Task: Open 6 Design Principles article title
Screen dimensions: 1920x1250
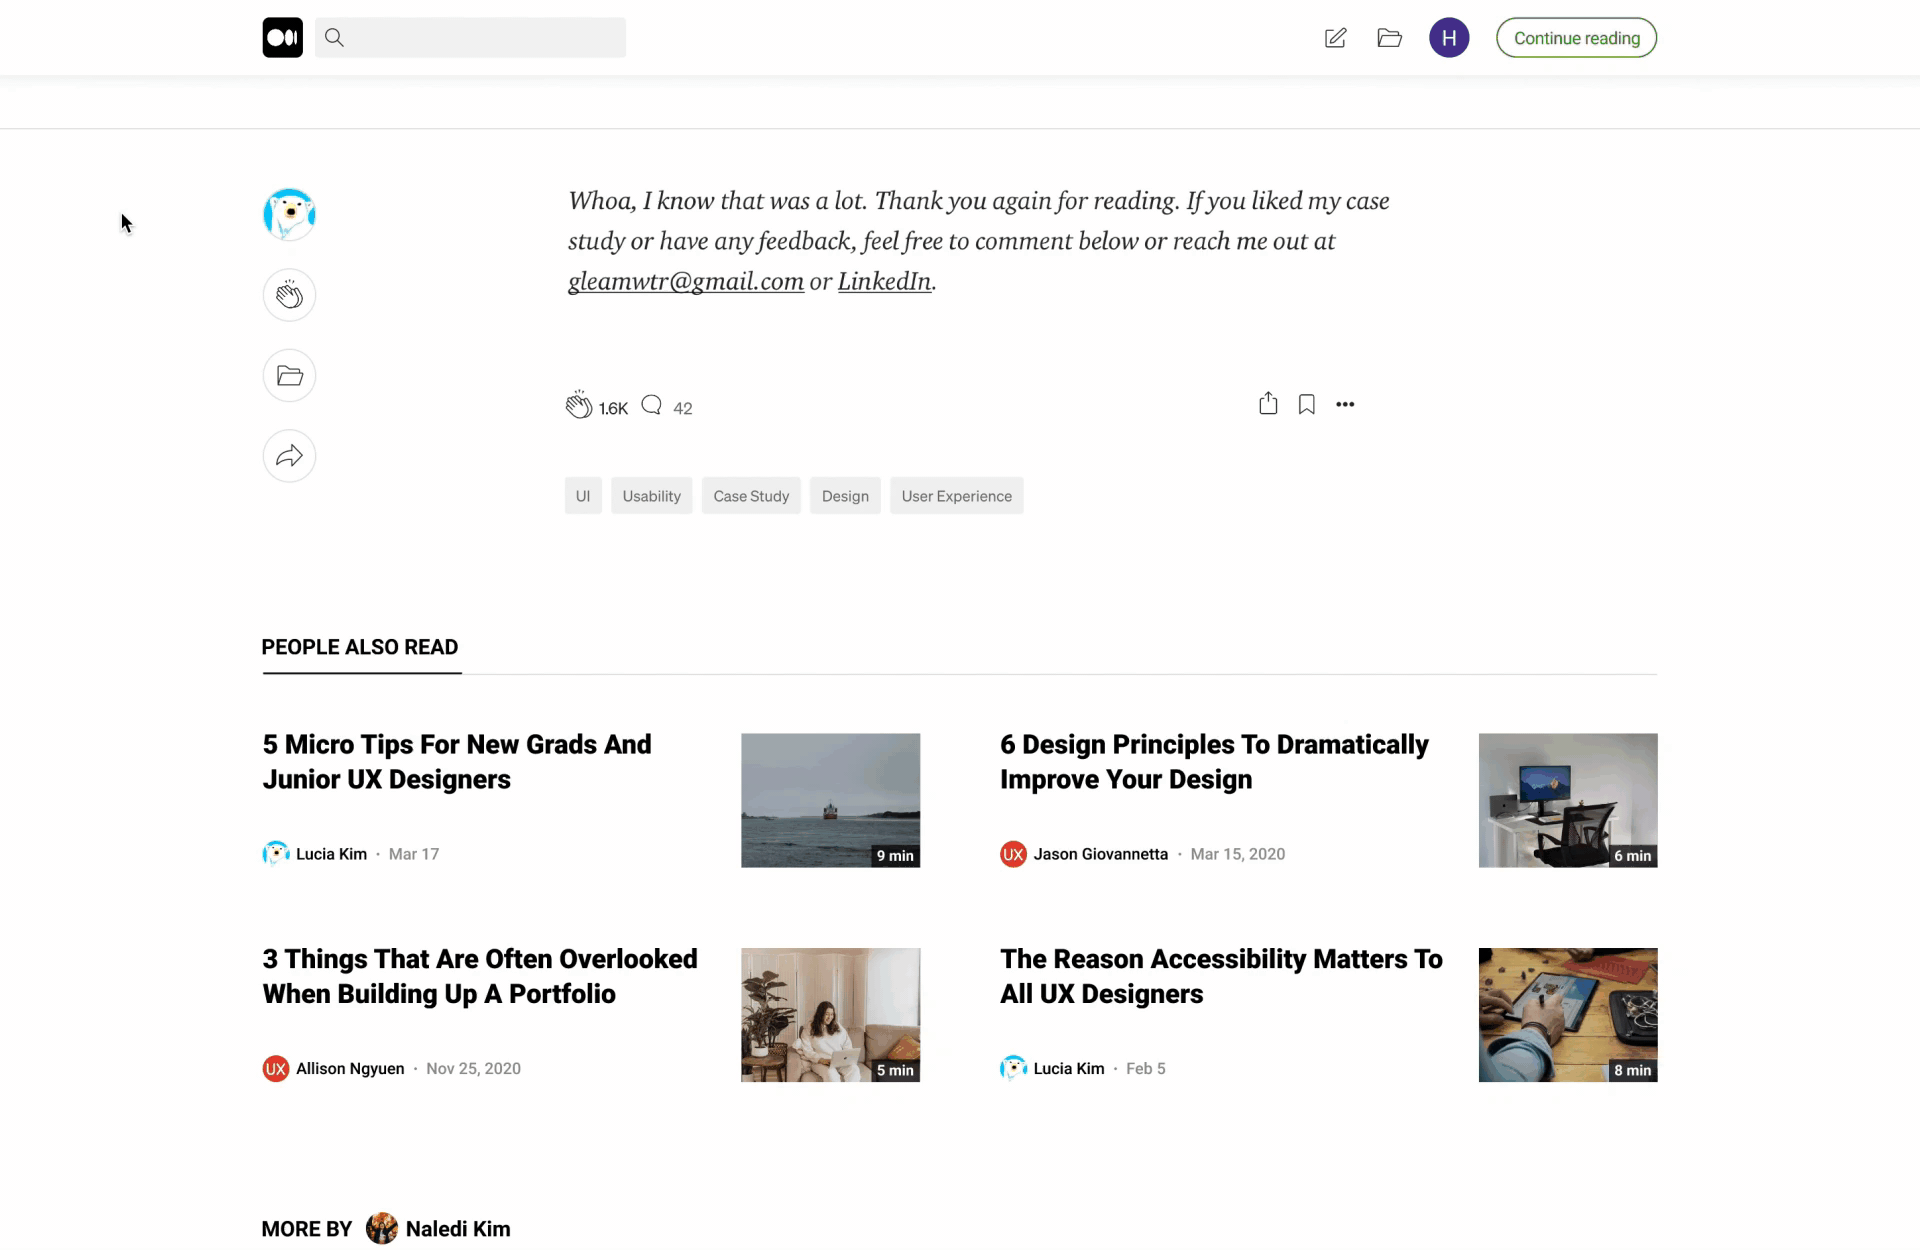Action: pos(1214,762)
